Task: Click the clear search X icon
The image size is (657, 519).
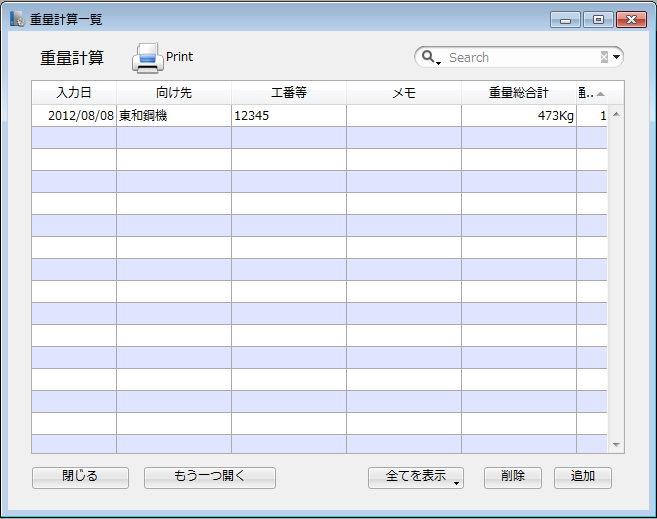Action: click(604, 57)
